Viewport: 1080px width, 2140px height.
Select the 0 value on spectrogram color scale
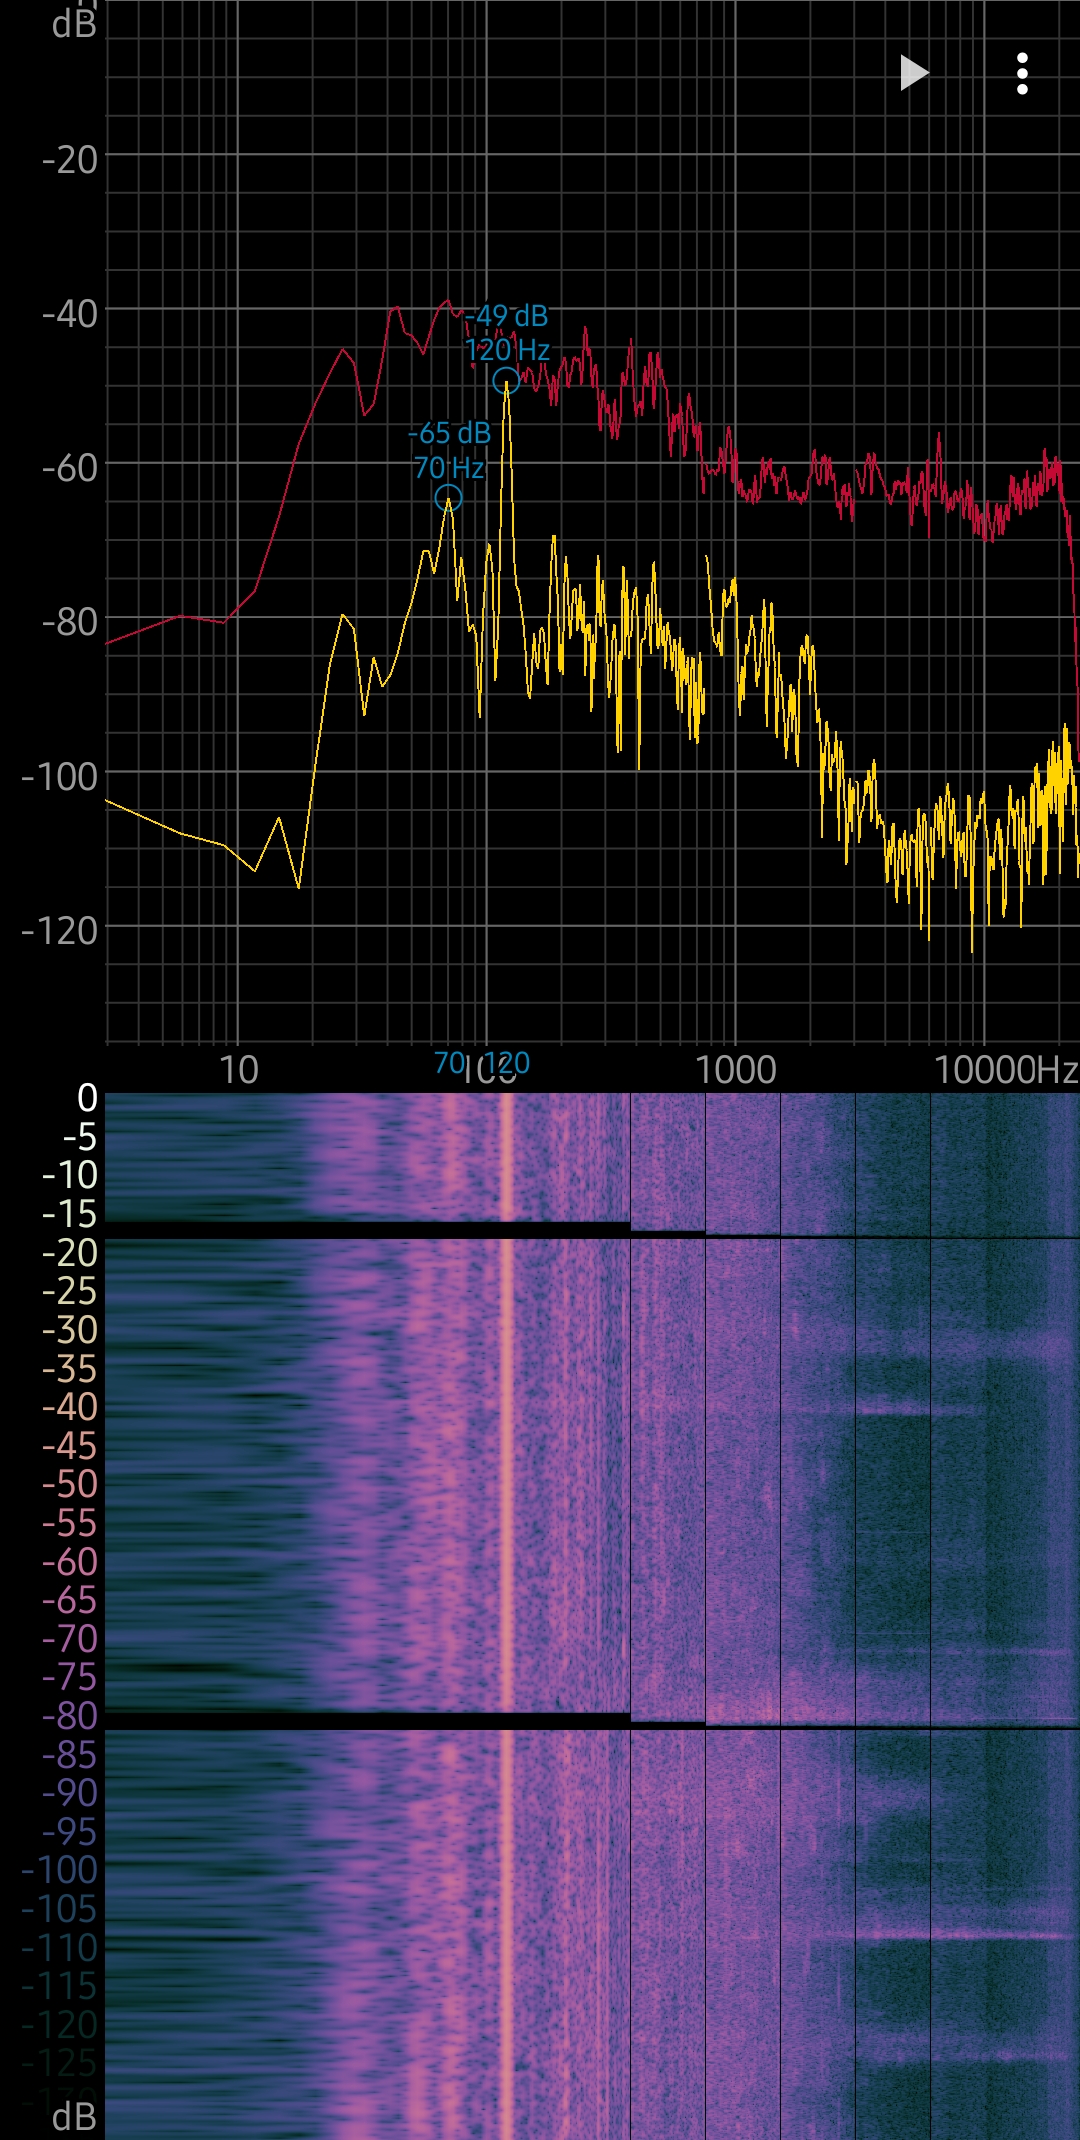point(87,1098)
